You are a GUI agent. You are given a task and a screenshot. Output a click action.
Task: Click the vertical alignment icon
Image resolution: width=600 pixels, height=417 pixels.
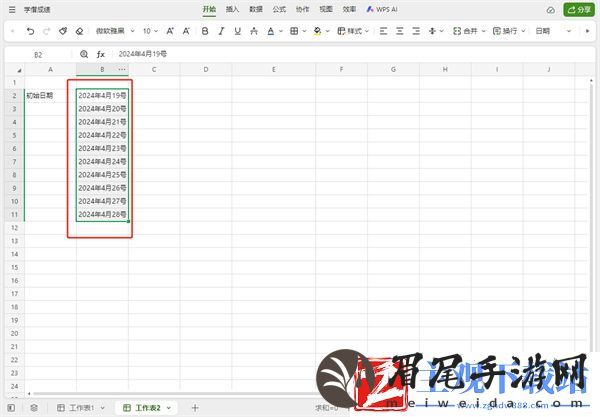point(432,31)
